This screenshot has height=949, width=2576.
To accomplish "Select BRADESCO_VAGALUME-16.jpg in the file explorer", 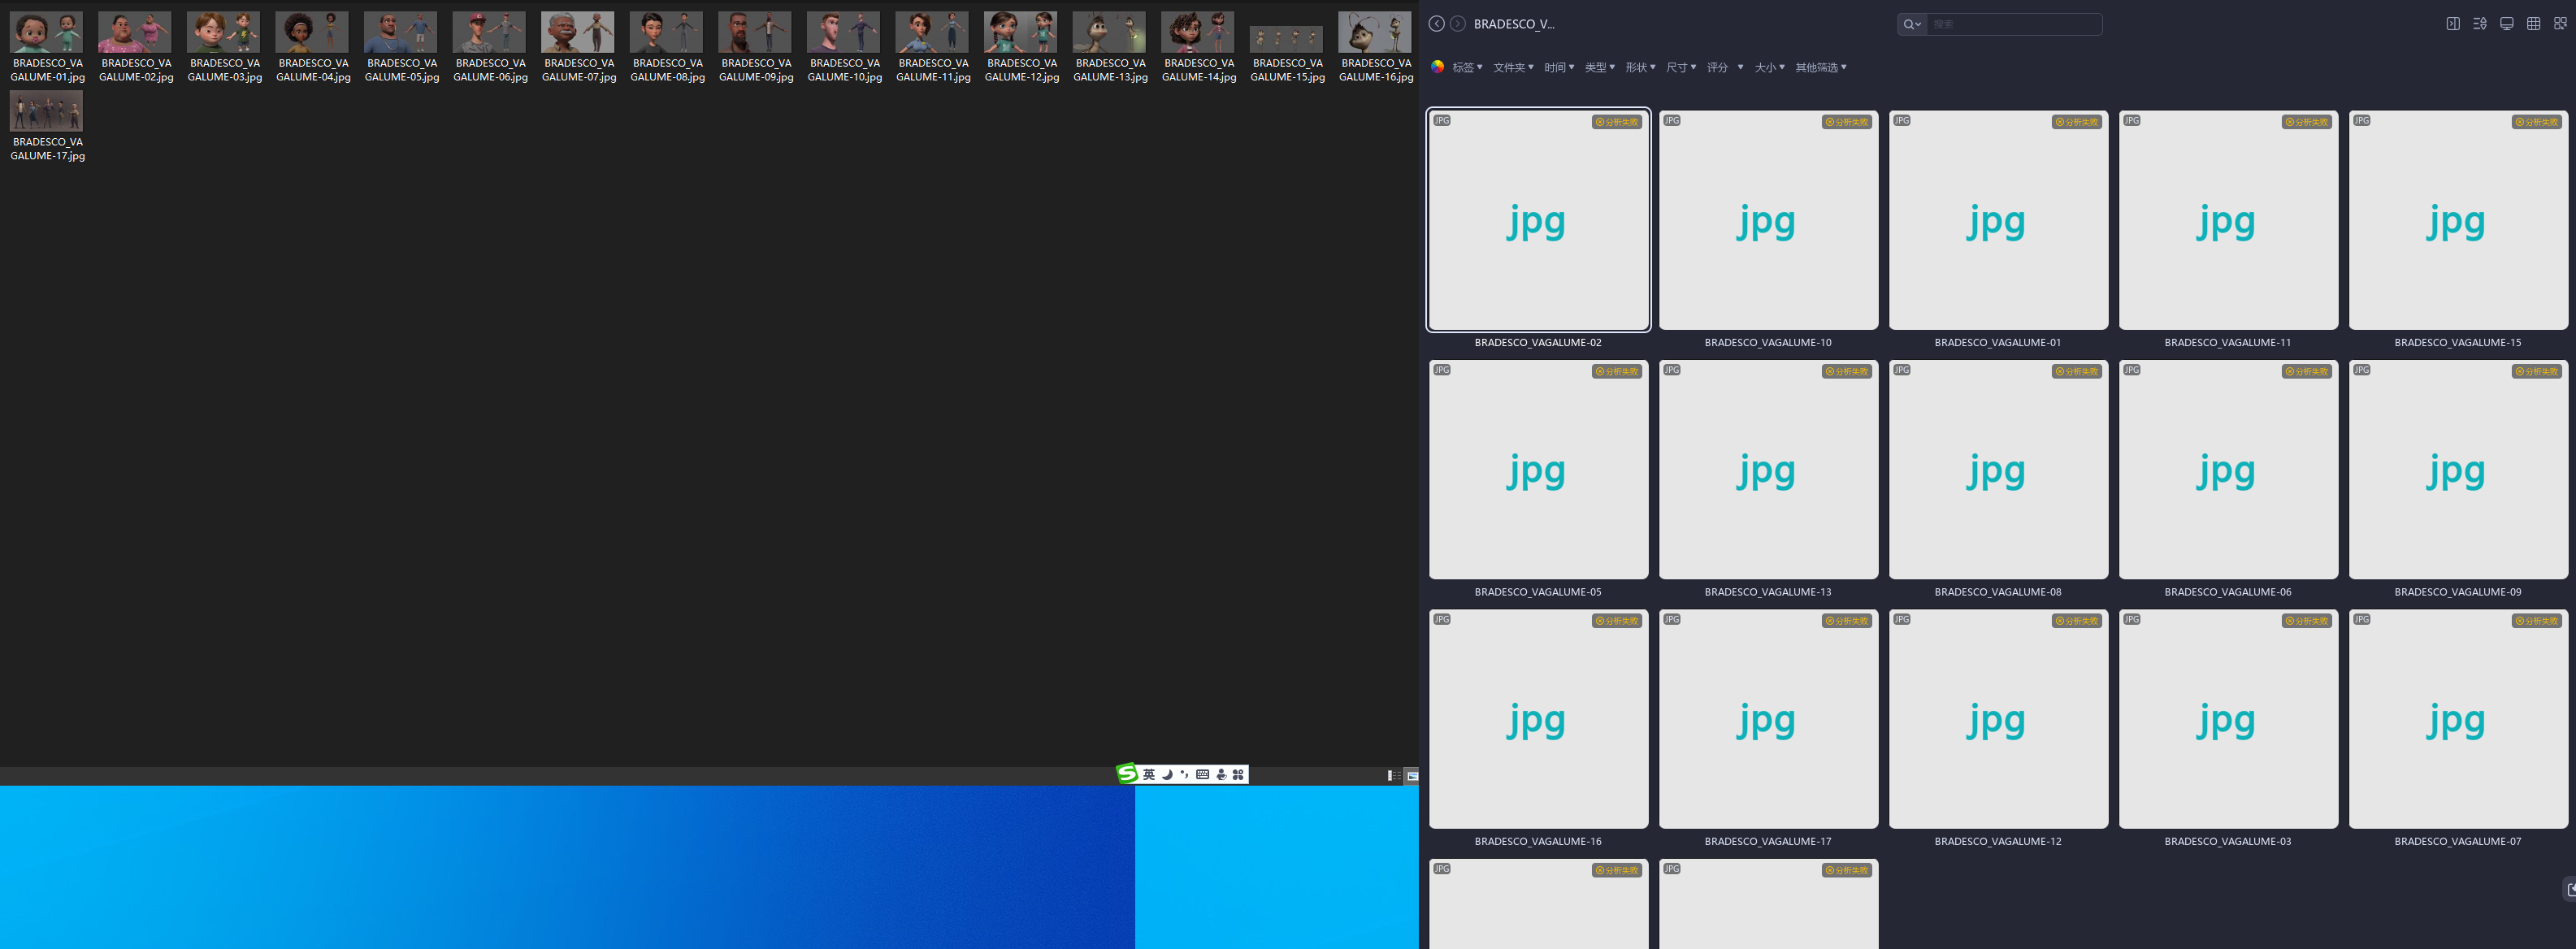I will pos(1376,47).
